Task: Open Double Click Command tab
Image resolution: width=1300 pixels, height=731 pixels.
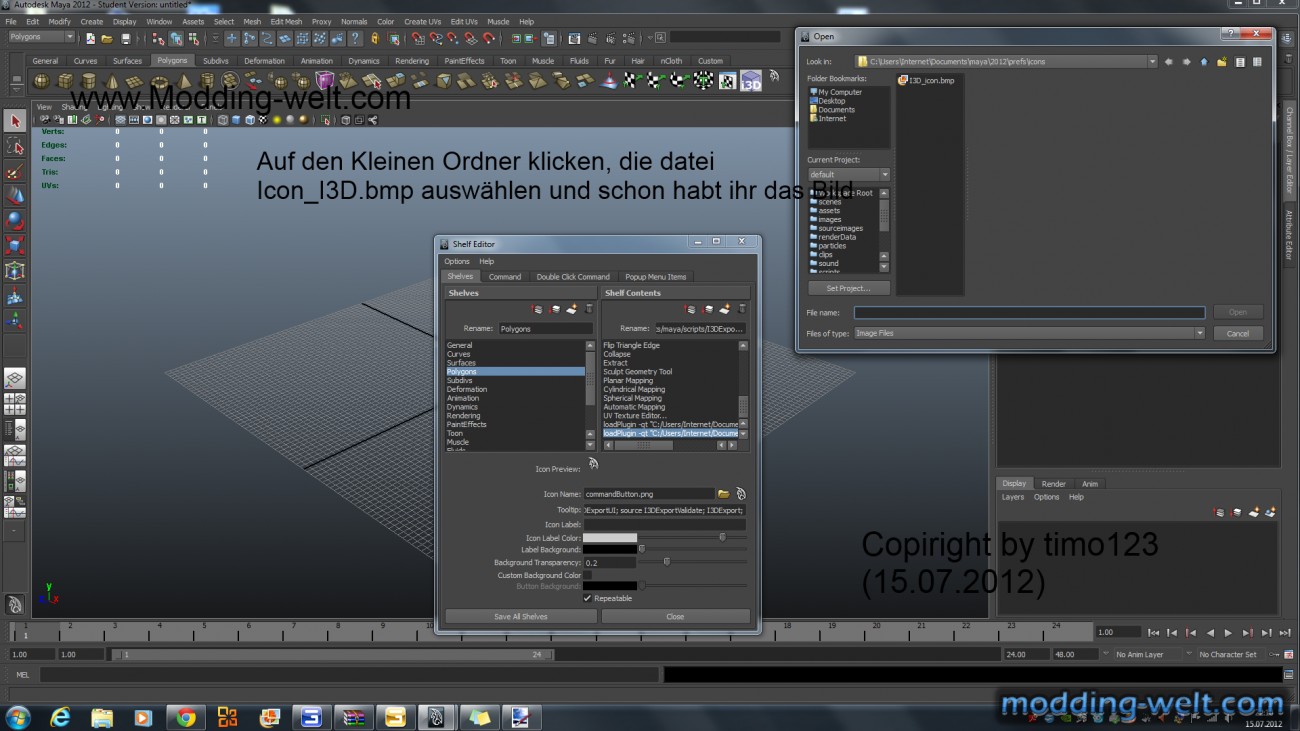Action: [x=573, y=277]
